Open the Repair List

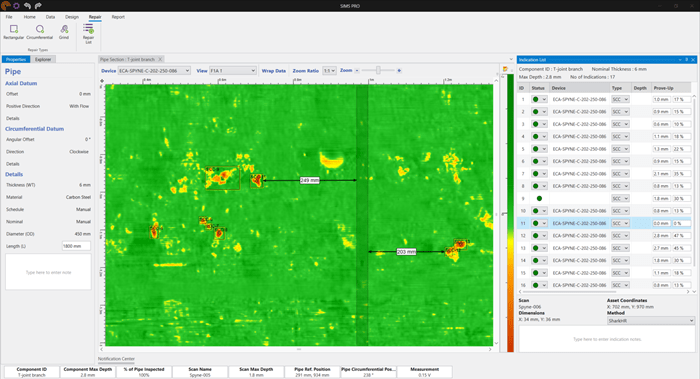[x=88, y=34]
